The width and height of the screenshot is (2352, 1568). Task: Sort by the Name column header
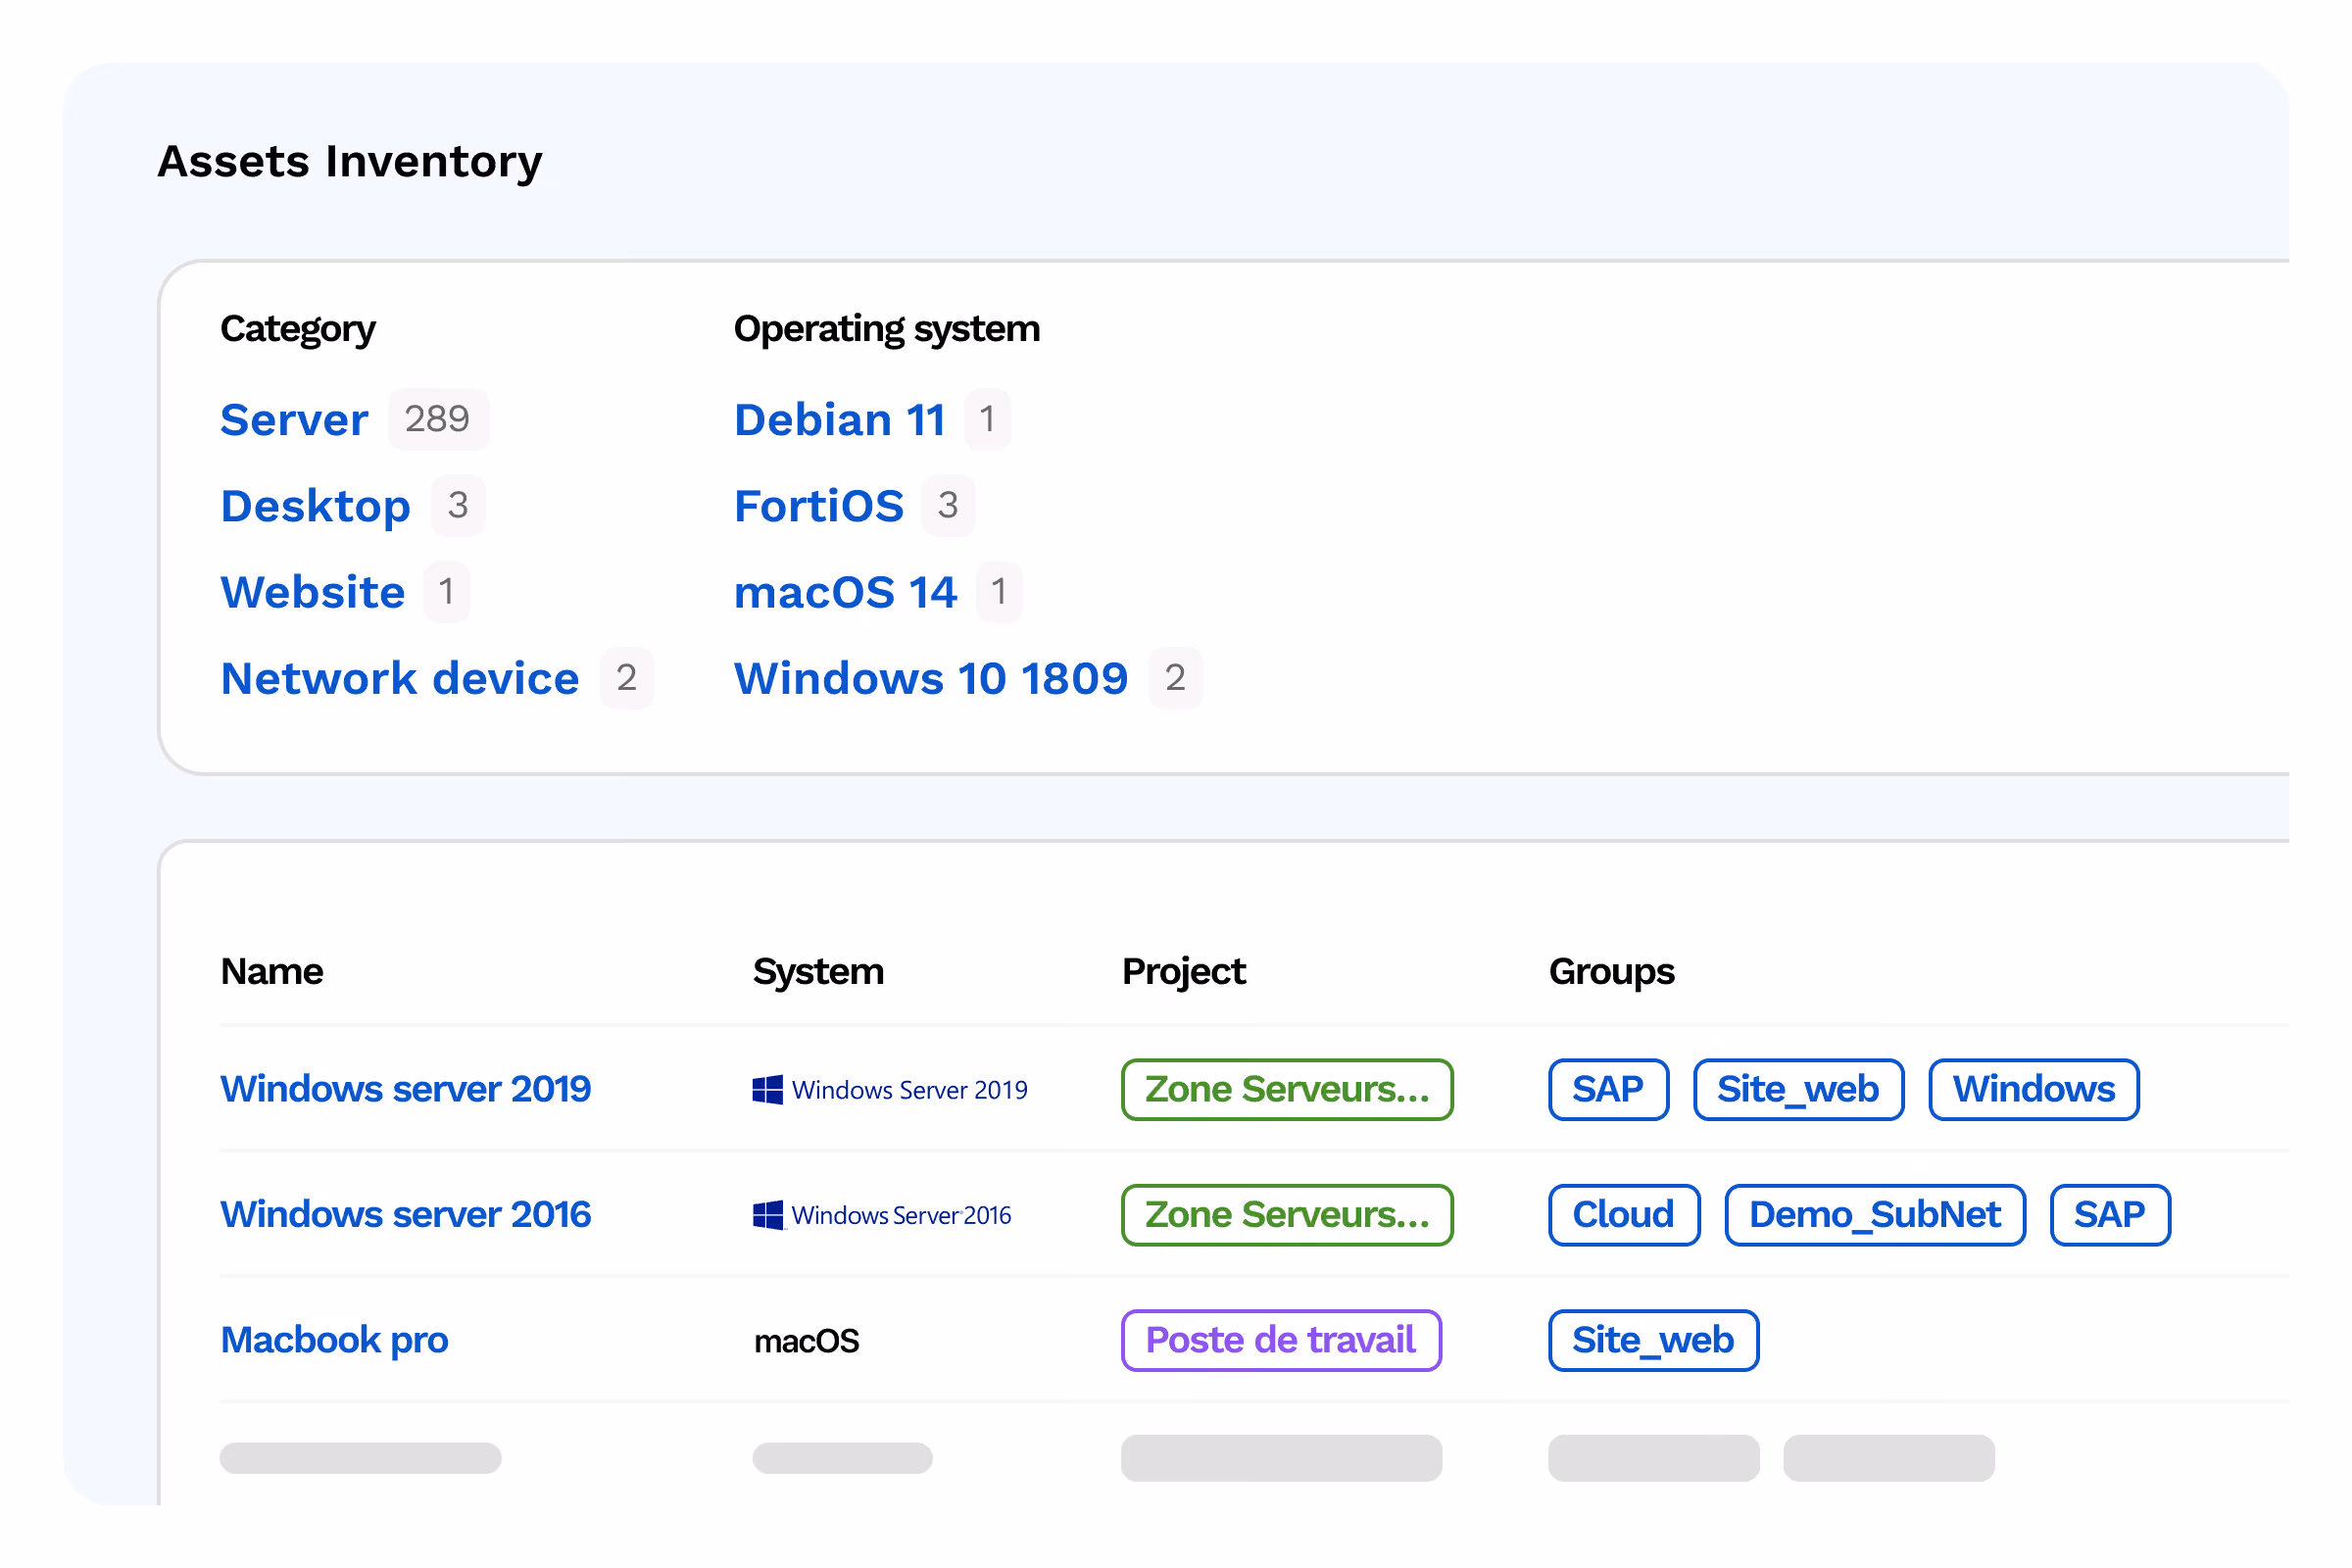271,972
